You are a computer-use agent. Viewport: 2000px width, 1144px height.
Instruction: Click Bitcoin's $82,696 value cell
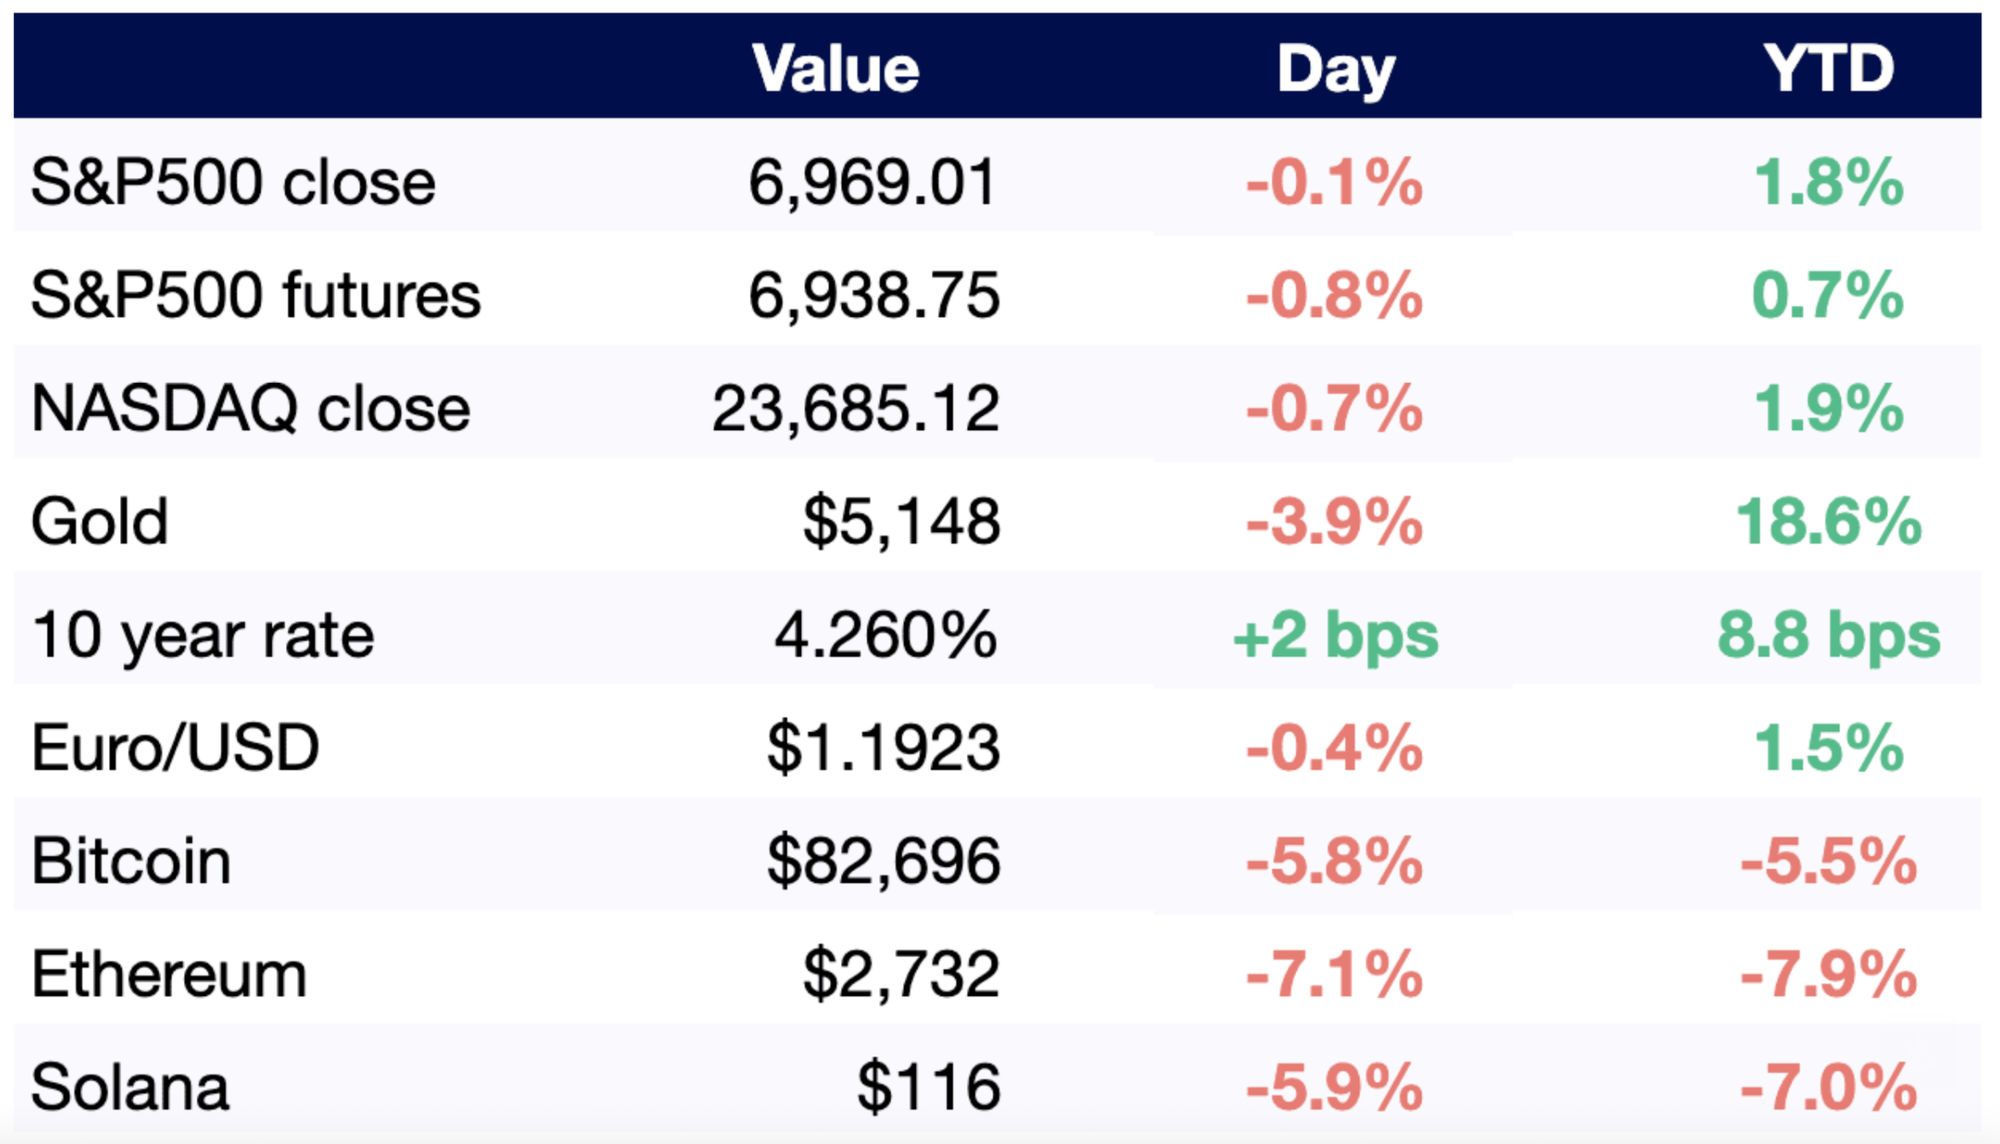point(883,861)
